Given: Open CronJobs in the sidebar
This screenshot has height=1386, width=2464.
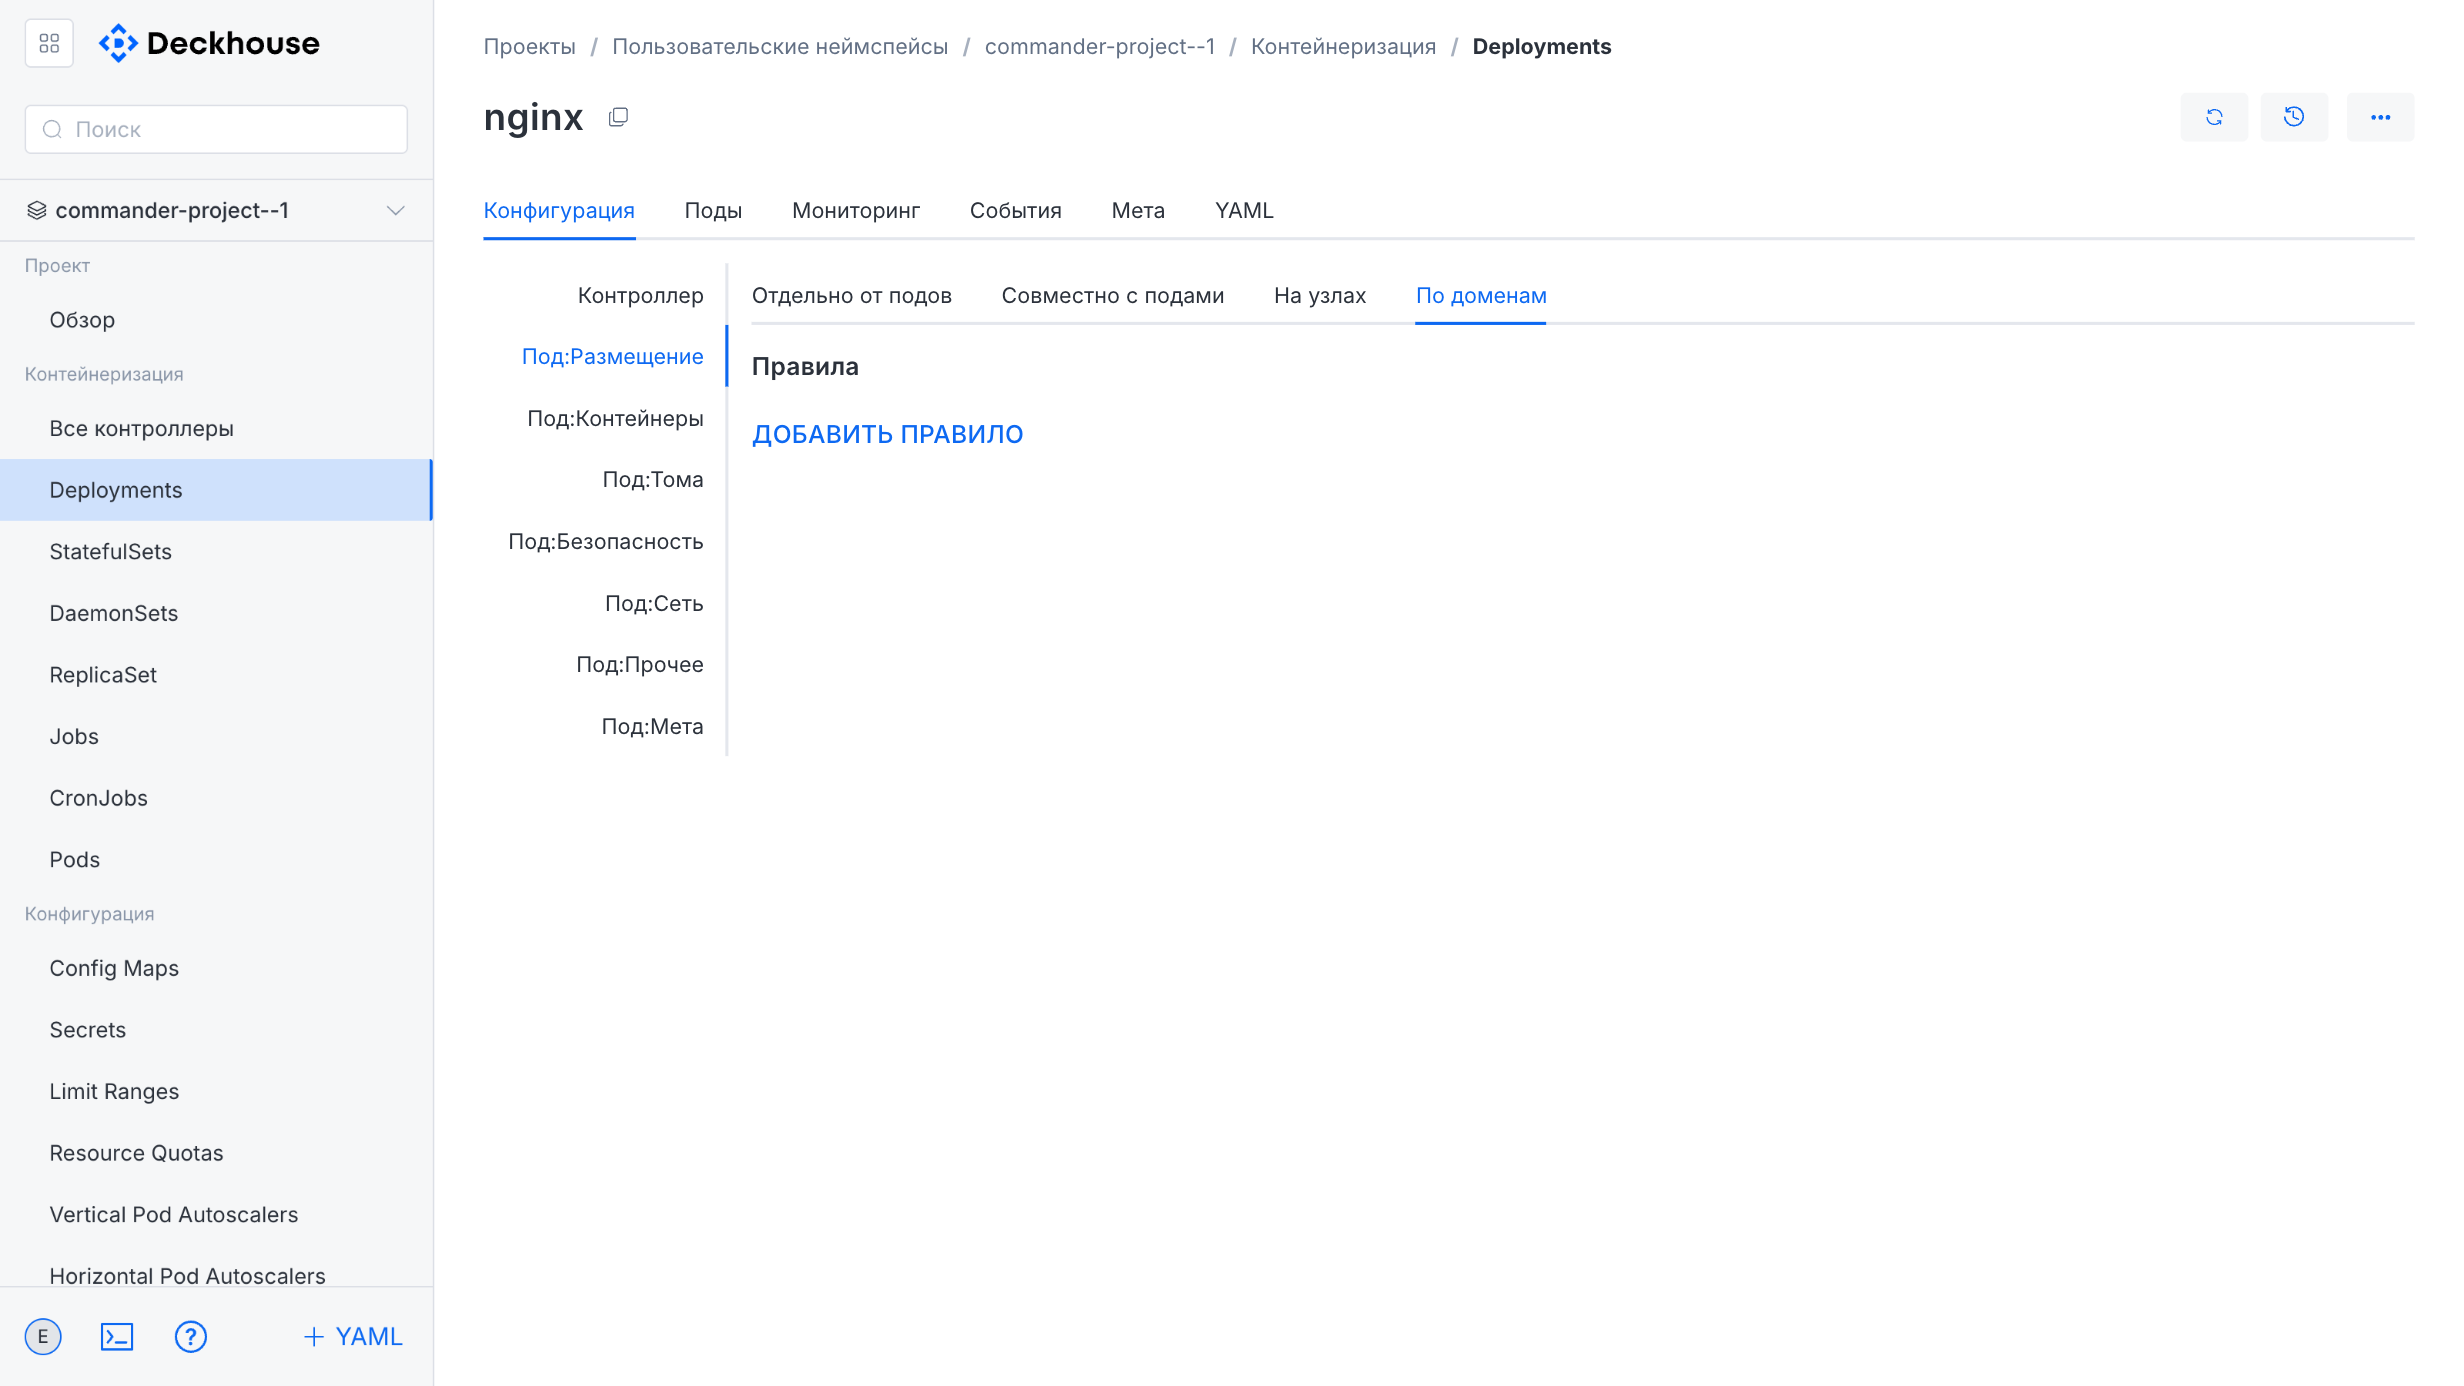Looking at the screenshot, I should pyautogui.click(x=216, y=798).
